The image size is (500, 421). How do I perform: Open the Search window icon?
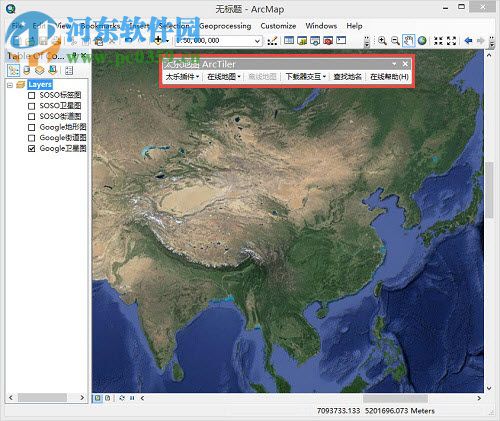(315, 41)
